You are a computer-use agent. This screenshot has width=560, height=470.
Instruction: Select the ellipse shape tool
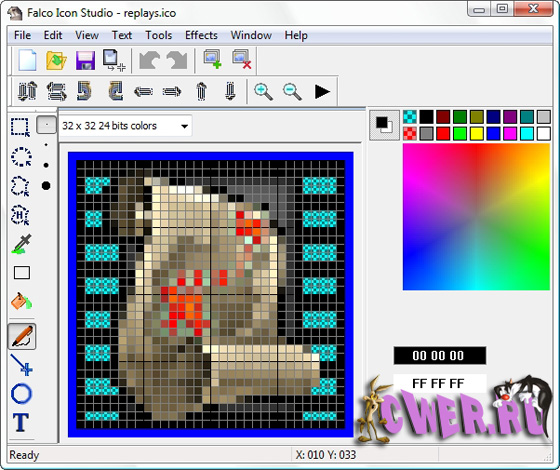point(21,394)
